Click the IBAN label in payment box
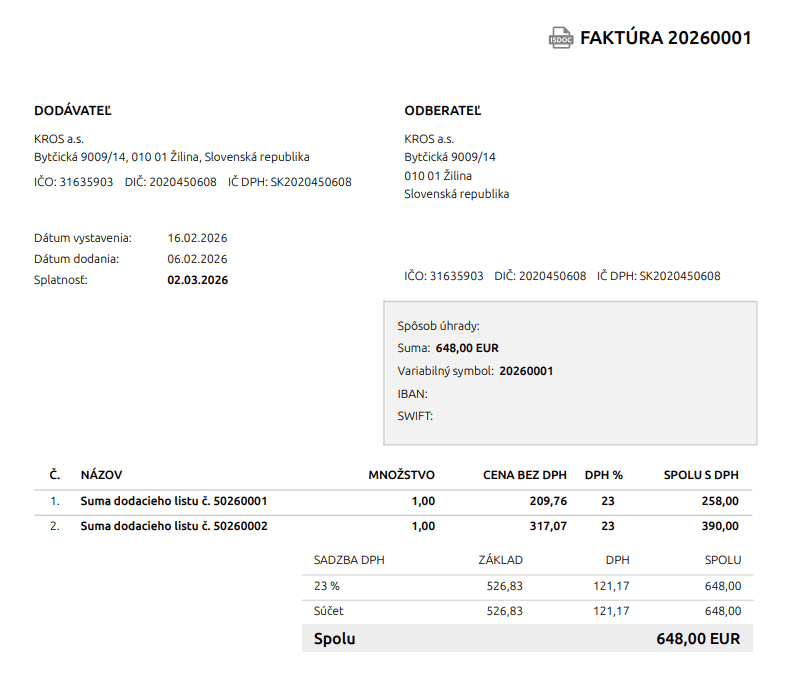 coord(412,394)
